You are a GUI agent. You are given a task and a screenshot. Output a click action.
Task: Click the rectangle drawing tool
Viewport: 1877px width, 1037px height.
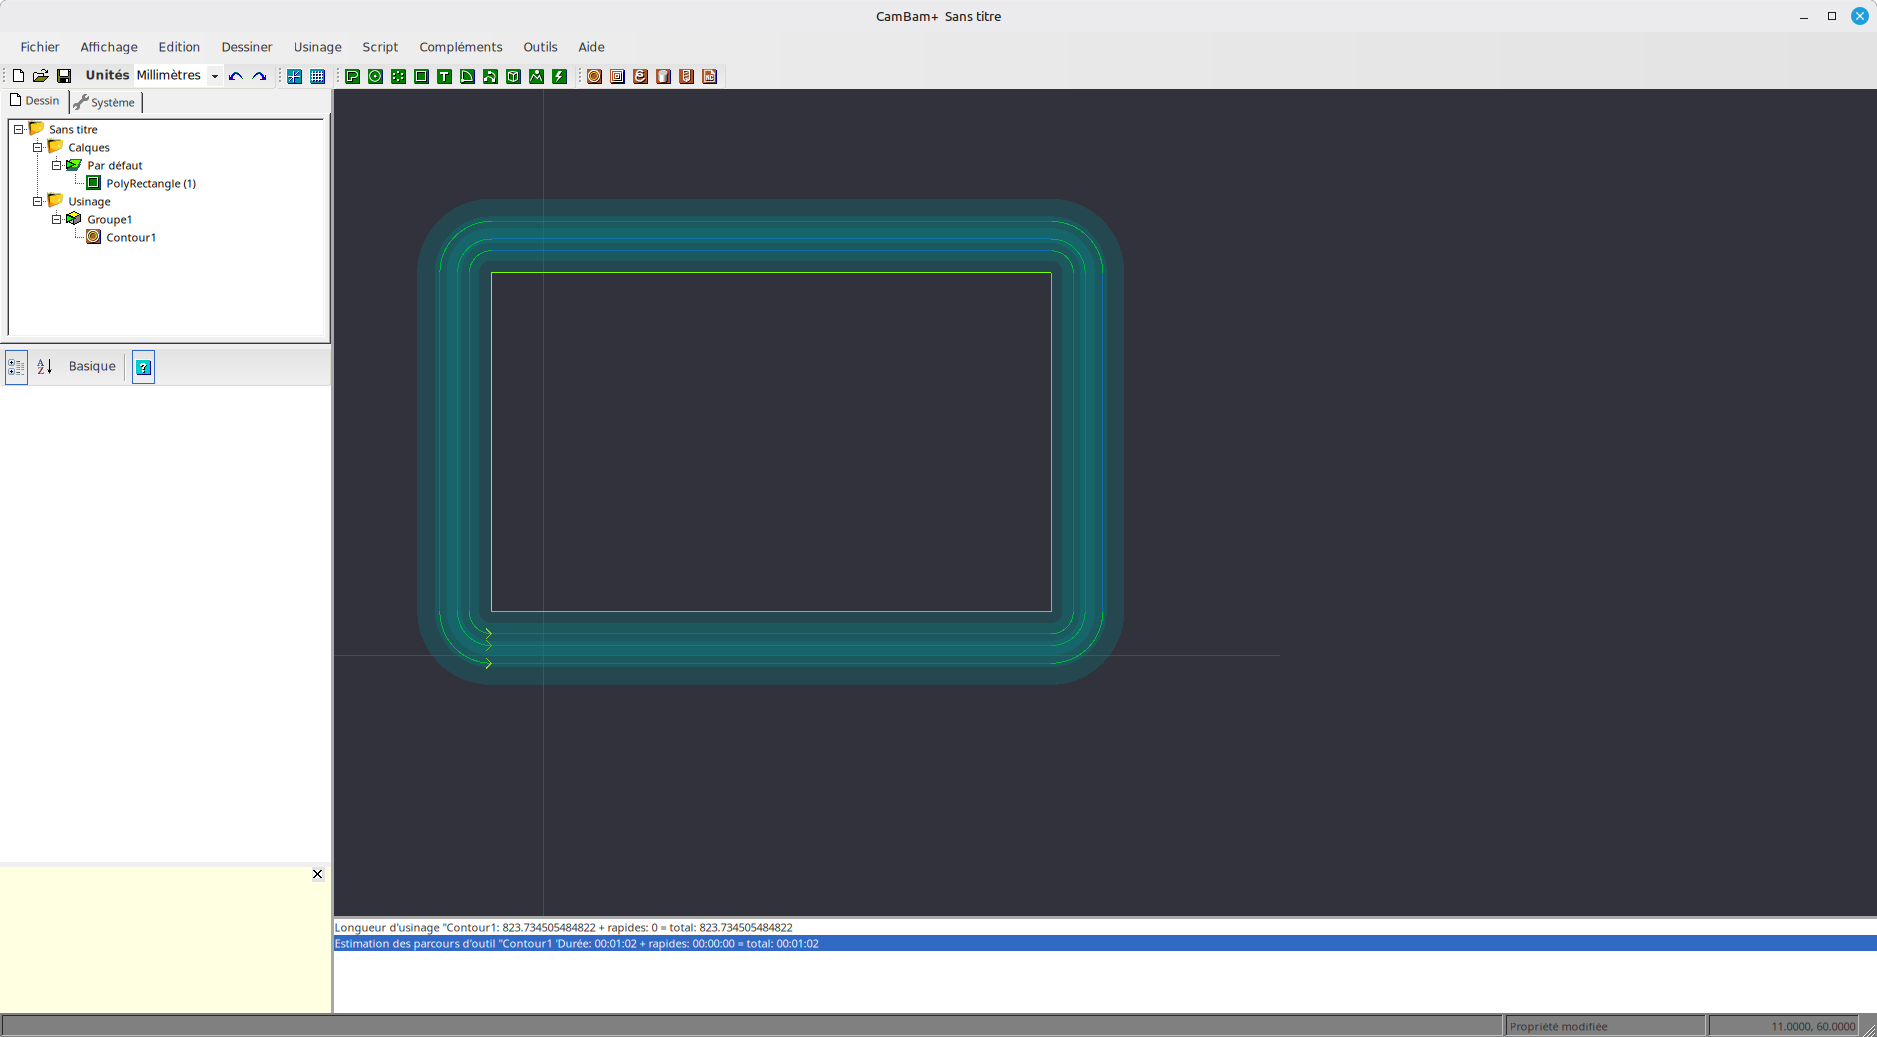421,76
